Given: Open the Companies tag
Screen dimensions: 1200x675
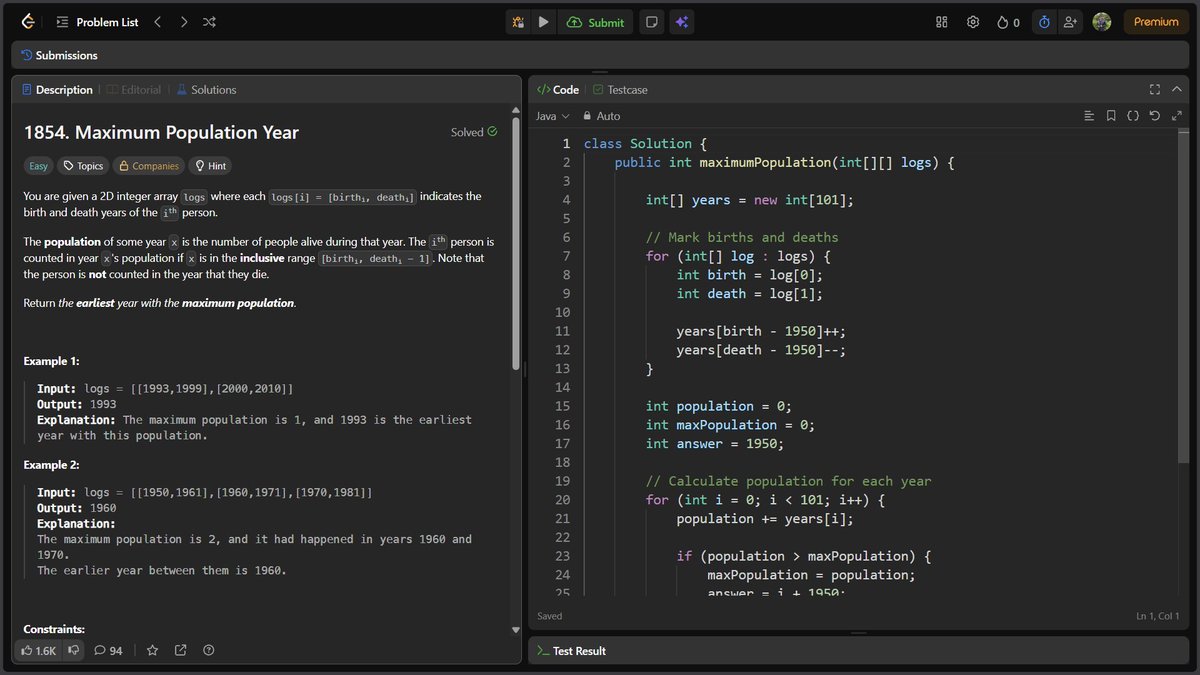Looking at the screenshot, I should click(x=148, y=166).
